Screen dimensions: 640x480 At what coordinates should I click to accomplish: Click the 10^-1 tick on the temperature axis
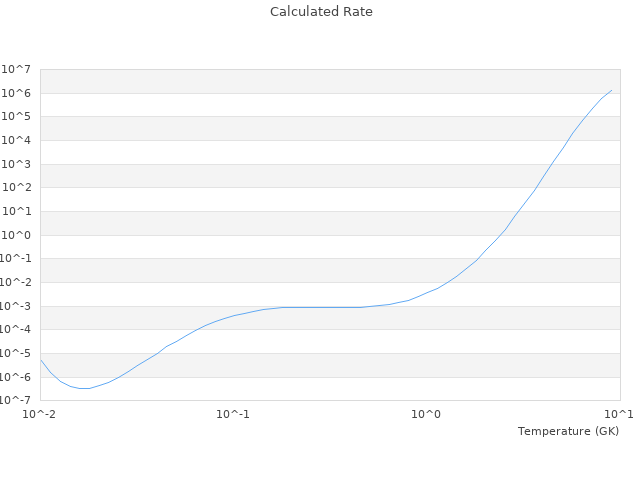point(233,414)
